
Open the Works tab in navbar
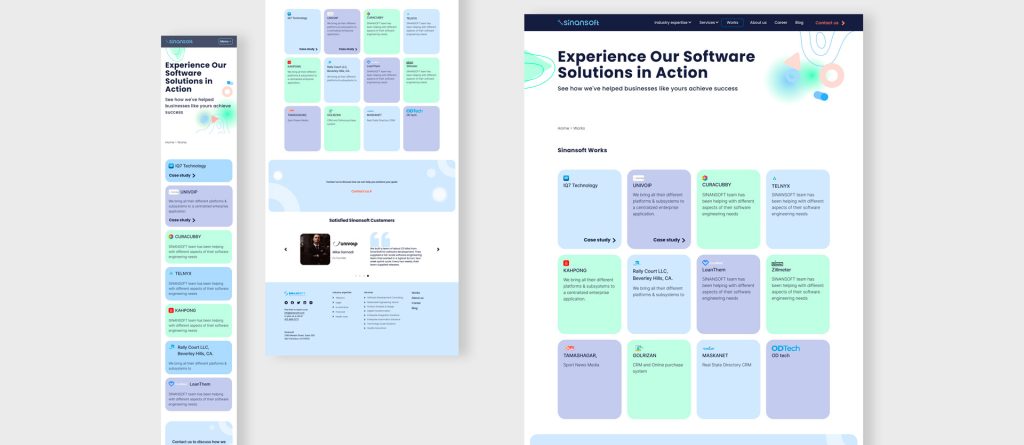point(733,22)
